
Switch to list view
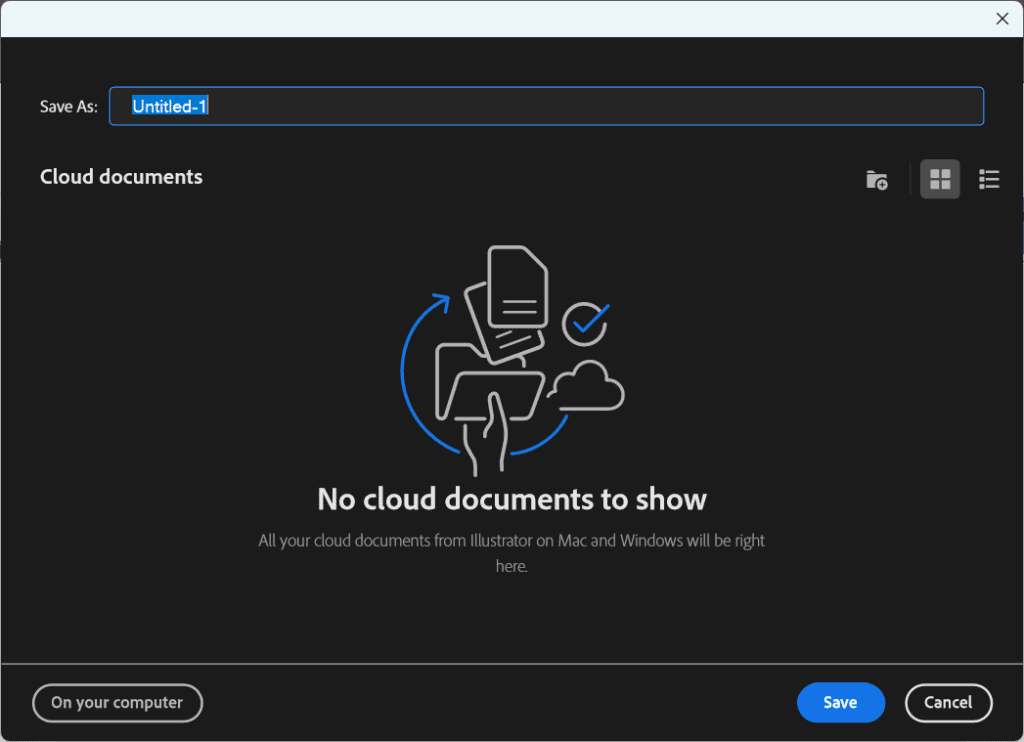coord(989,180)
